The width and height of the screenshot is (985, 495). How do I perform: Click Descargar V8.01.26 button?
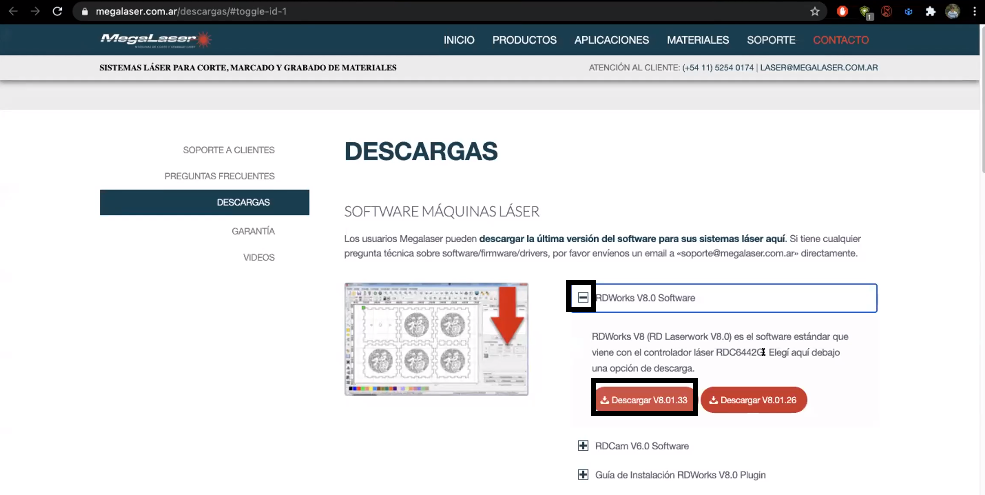point(754,400)
